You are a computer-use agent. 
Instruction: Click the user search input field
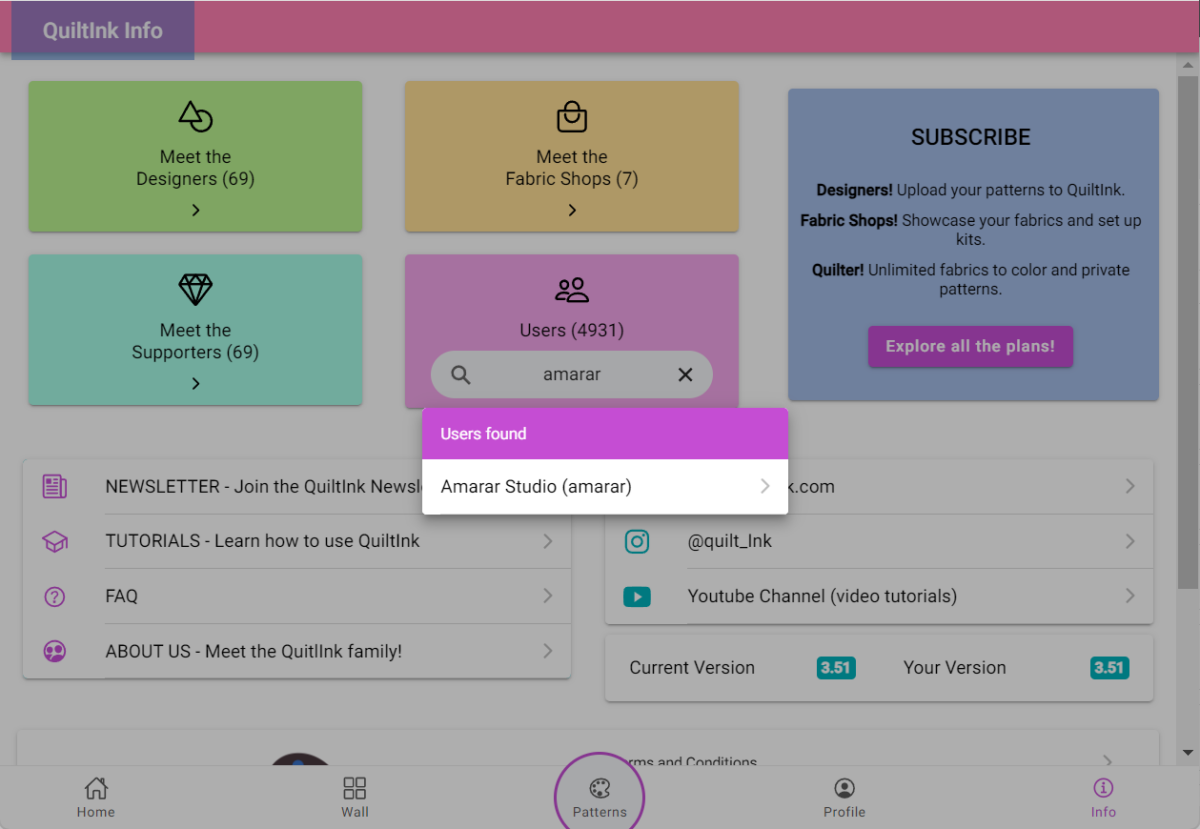point(572,375)
